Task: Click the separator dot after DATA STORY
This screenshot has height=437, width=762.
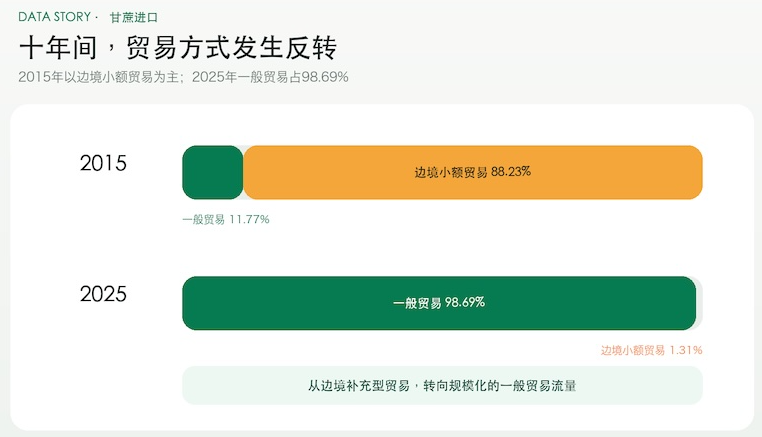Action: click(x=97, y=17)
